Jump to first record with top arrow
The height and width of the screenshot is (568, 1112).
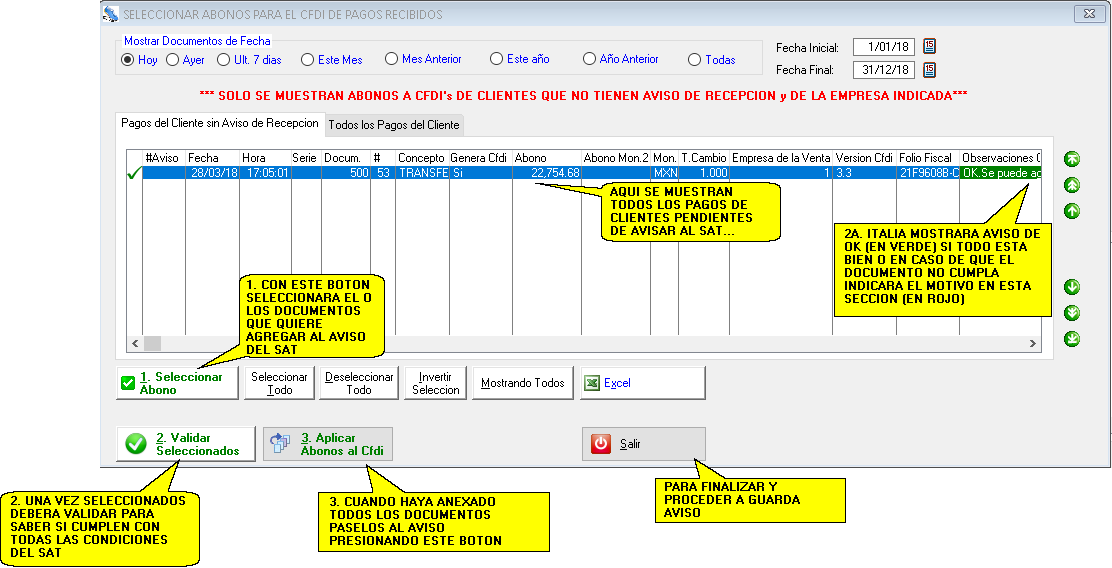click(1072, 159)
